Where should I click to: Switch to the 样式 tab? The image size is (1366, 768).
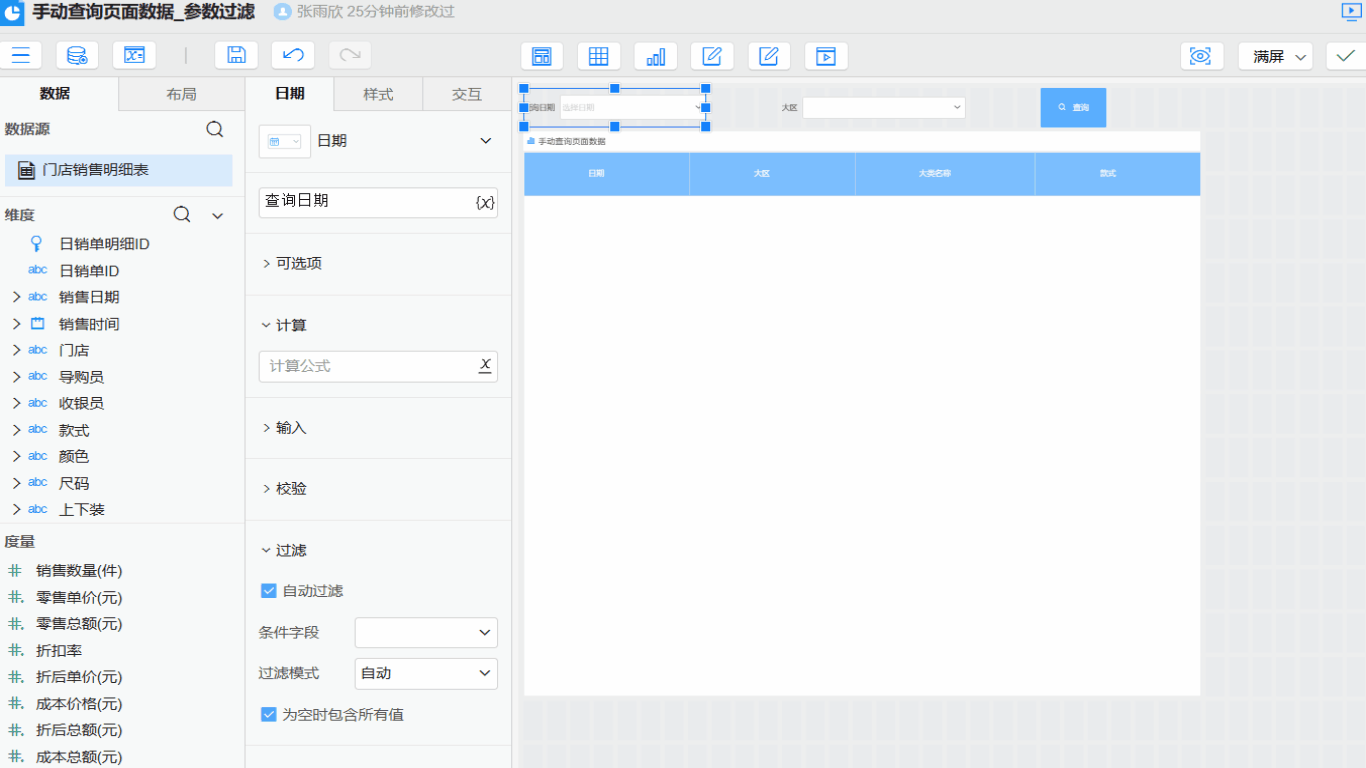click(x=378, y=95)
